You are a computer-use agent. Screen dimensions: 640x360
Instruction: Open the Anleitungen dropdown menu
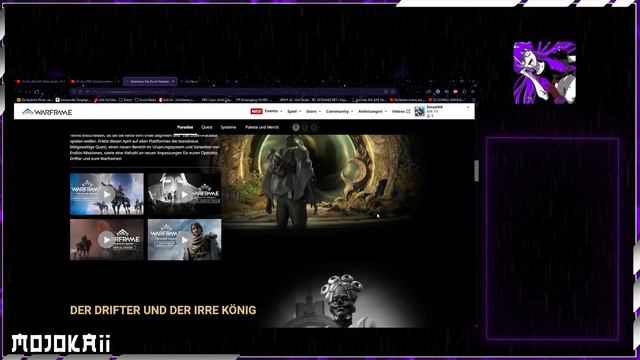pos(372,111)
